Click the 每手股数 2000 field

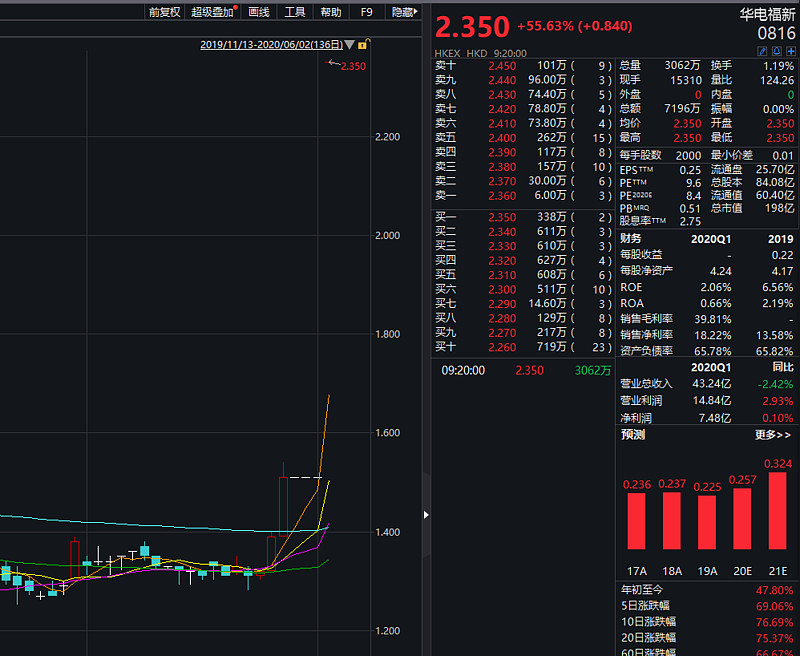pyautogui.click(x=660, y=155)
